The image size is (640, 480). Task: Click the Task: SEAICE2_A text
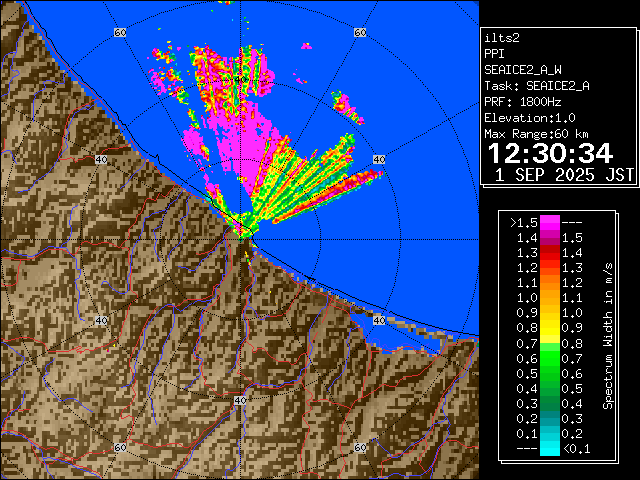[x=536, y=85]
